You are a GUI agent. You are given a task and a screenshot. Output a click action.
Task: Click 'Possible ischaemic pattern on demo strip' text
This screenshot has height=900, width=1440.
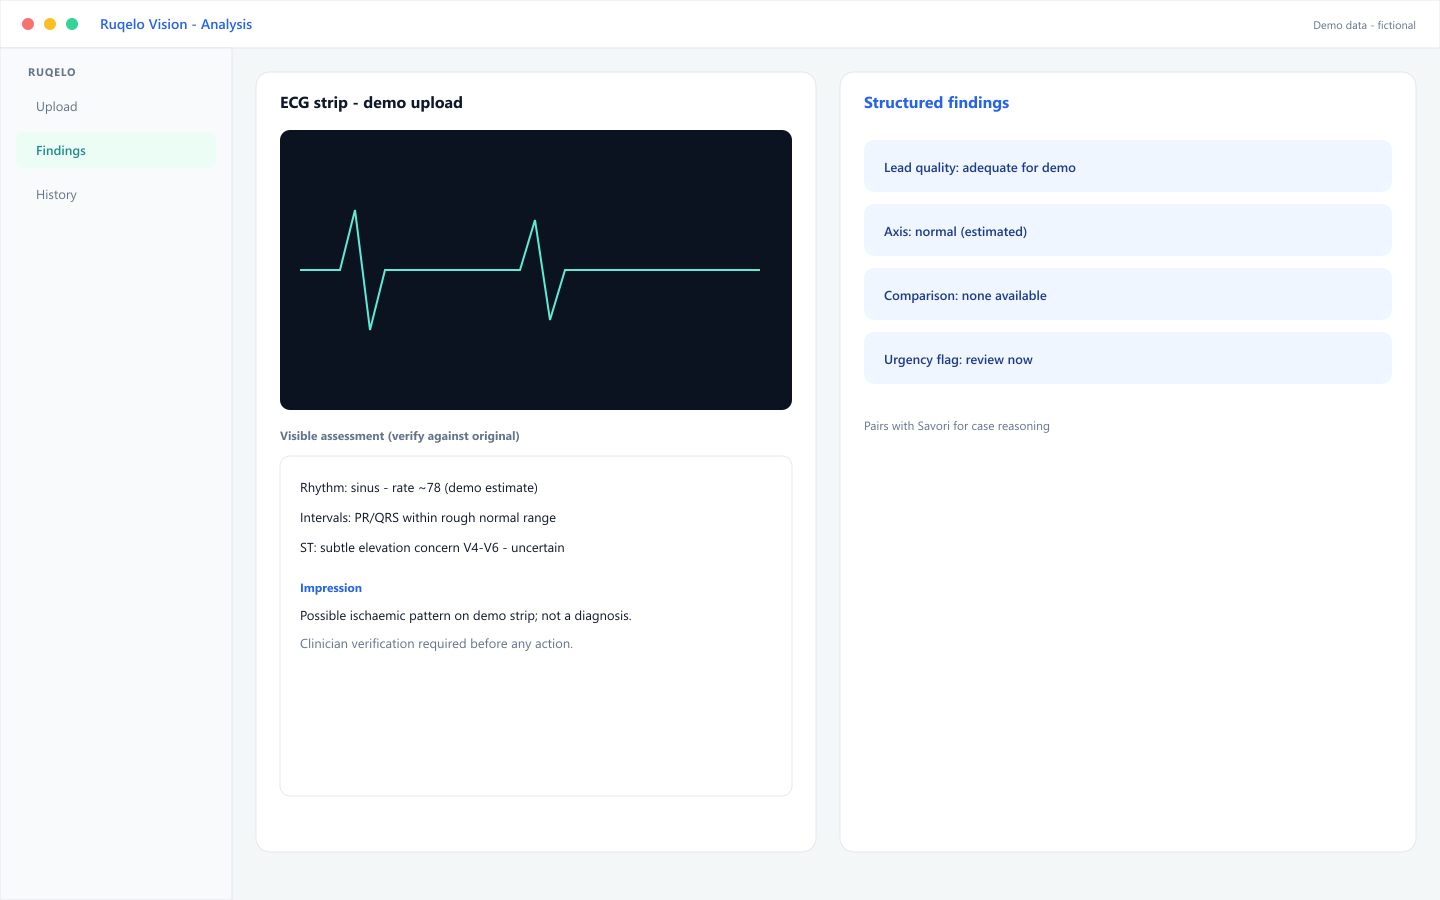click(466, 616)
